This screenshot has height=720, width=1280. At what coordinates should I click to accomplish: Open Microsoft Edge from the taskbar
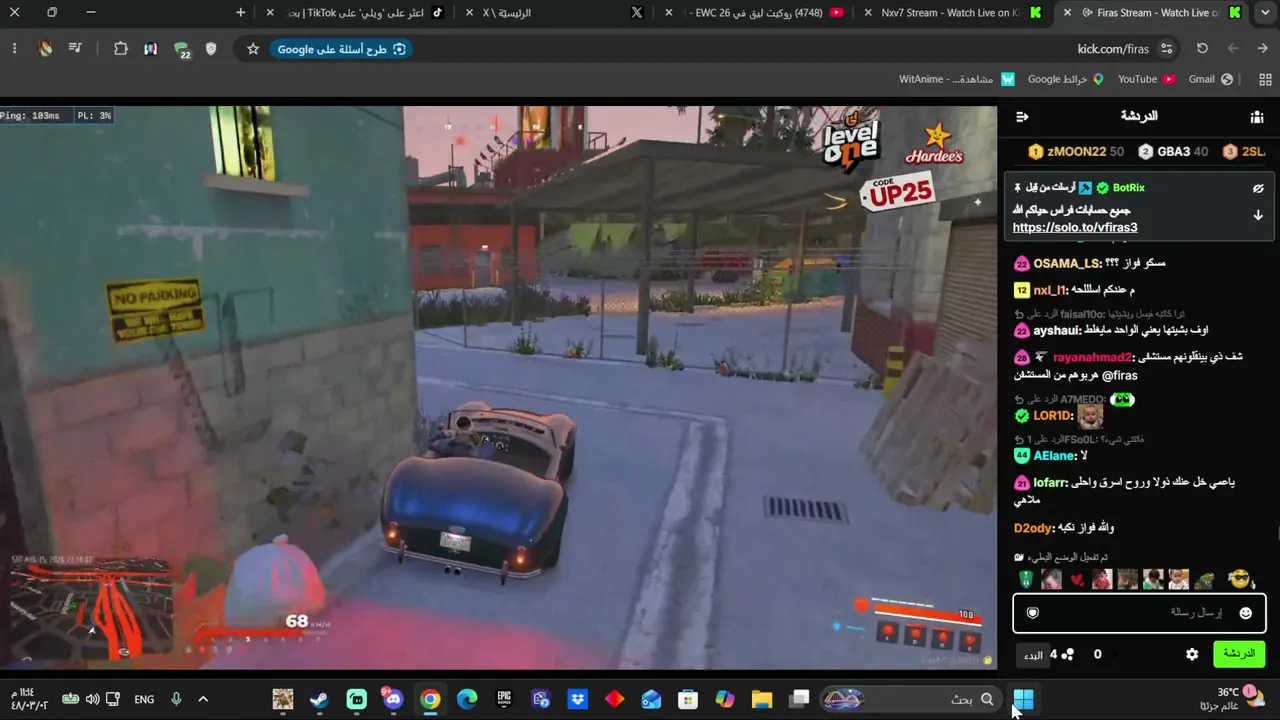point(467,699)
